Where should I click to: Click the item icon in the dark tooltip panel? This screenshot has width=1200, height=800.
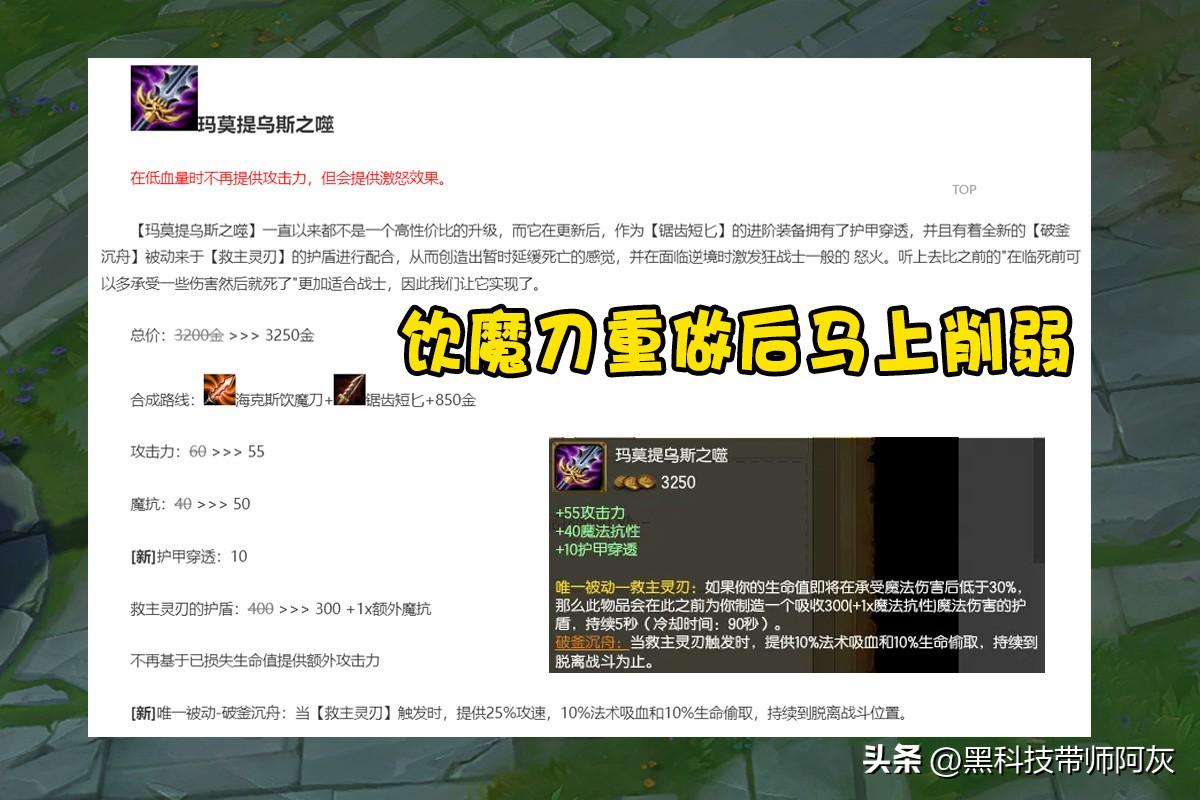(578, 470)
